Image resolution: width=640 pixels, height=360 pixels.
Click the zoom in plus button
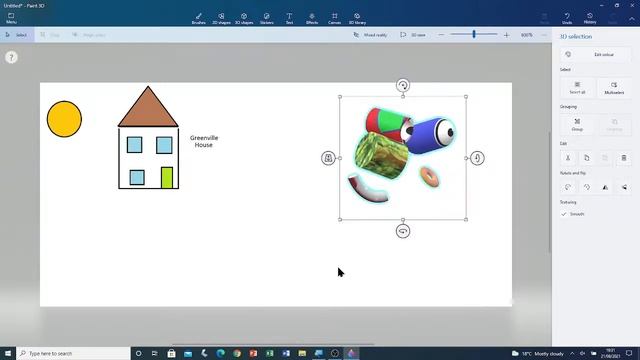[507, 35]
